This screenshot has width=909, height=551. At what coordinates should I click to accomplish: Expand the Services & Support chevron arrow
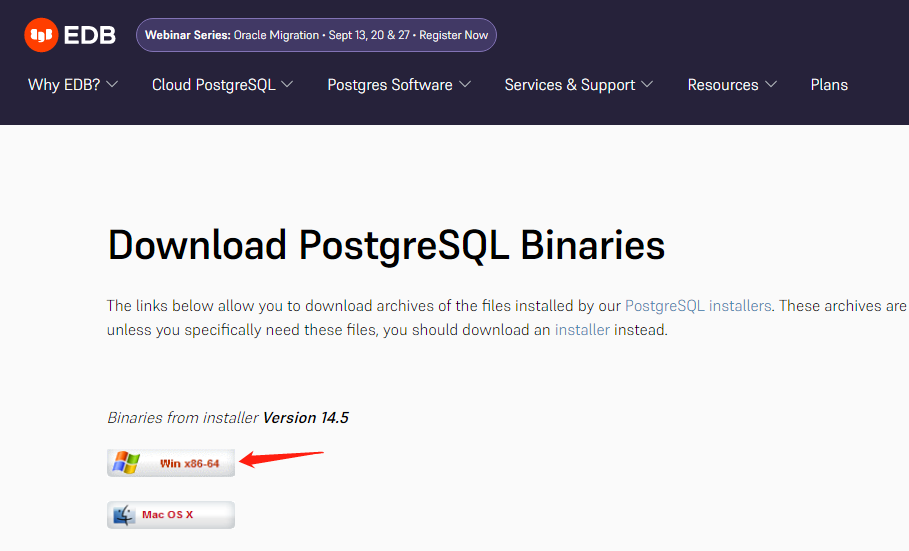[x=647, y=85]
